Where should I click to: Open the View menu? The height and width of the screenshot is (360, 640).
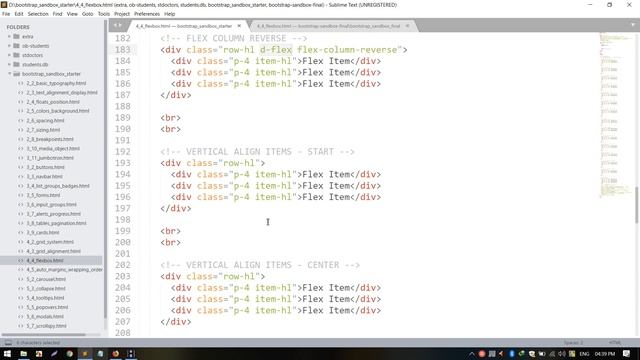click(72, 14)
